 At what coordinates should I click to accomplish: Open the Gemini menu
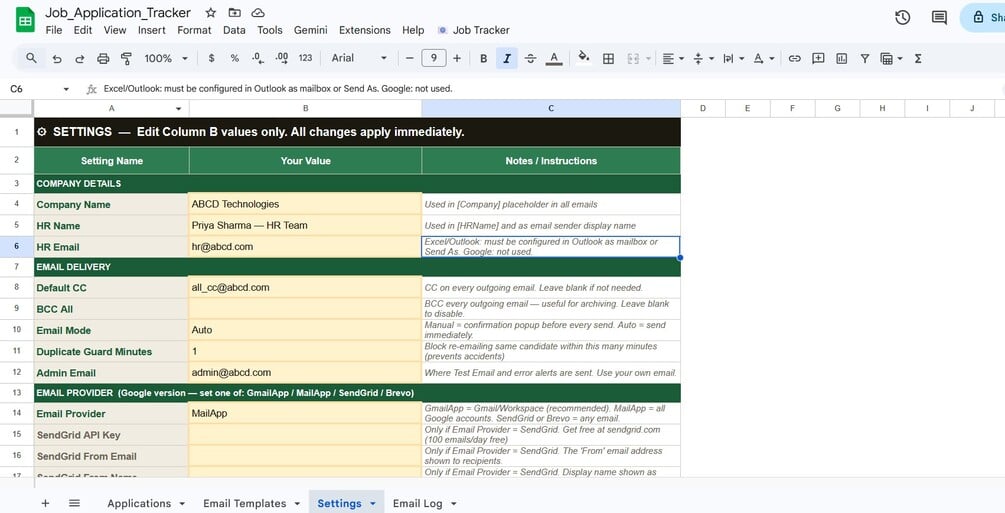310,30
